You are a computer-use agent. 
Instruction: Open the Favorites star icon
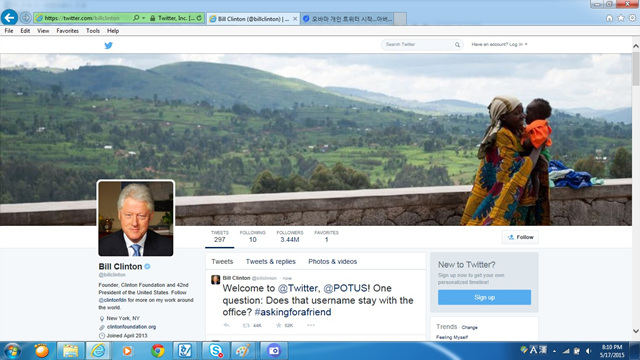(621, 18)
